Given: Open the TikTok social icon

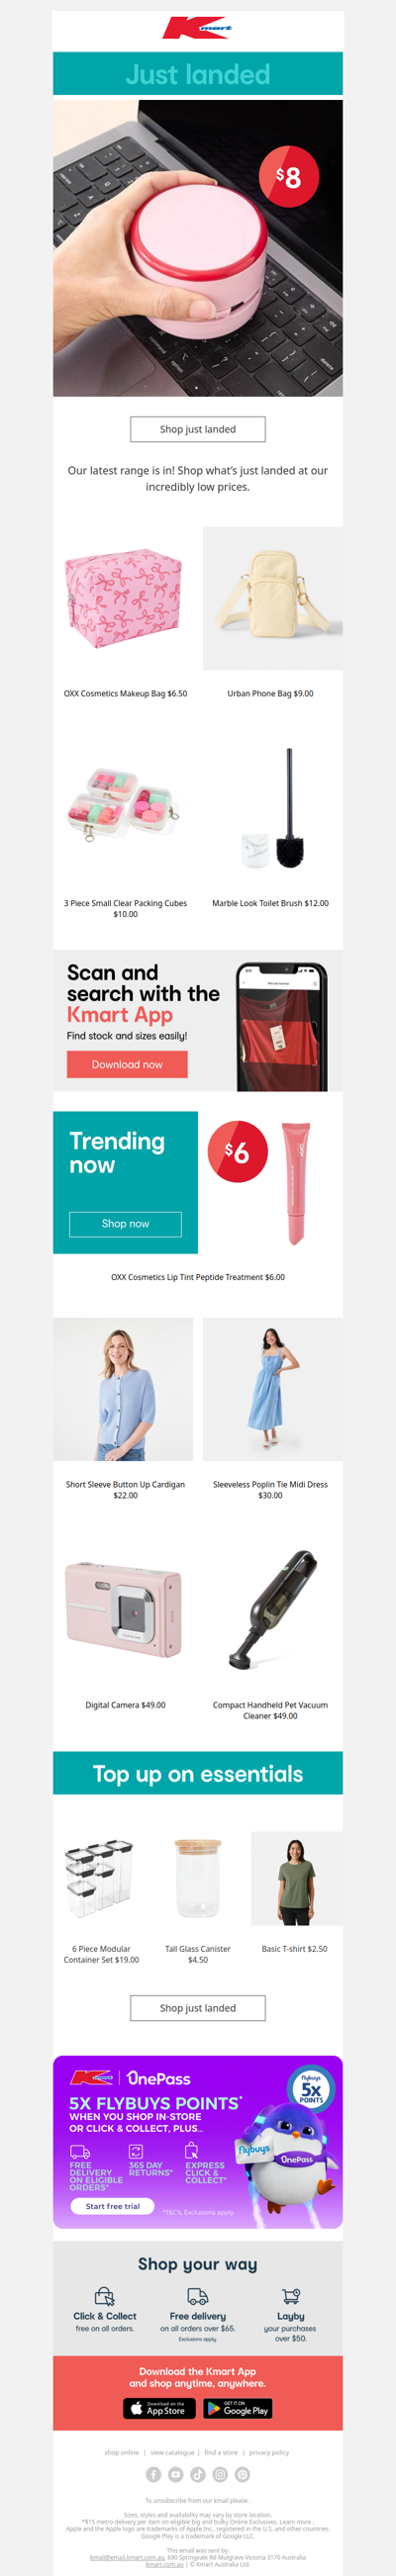Looking at the screenshot, I should click(198, 2474).
